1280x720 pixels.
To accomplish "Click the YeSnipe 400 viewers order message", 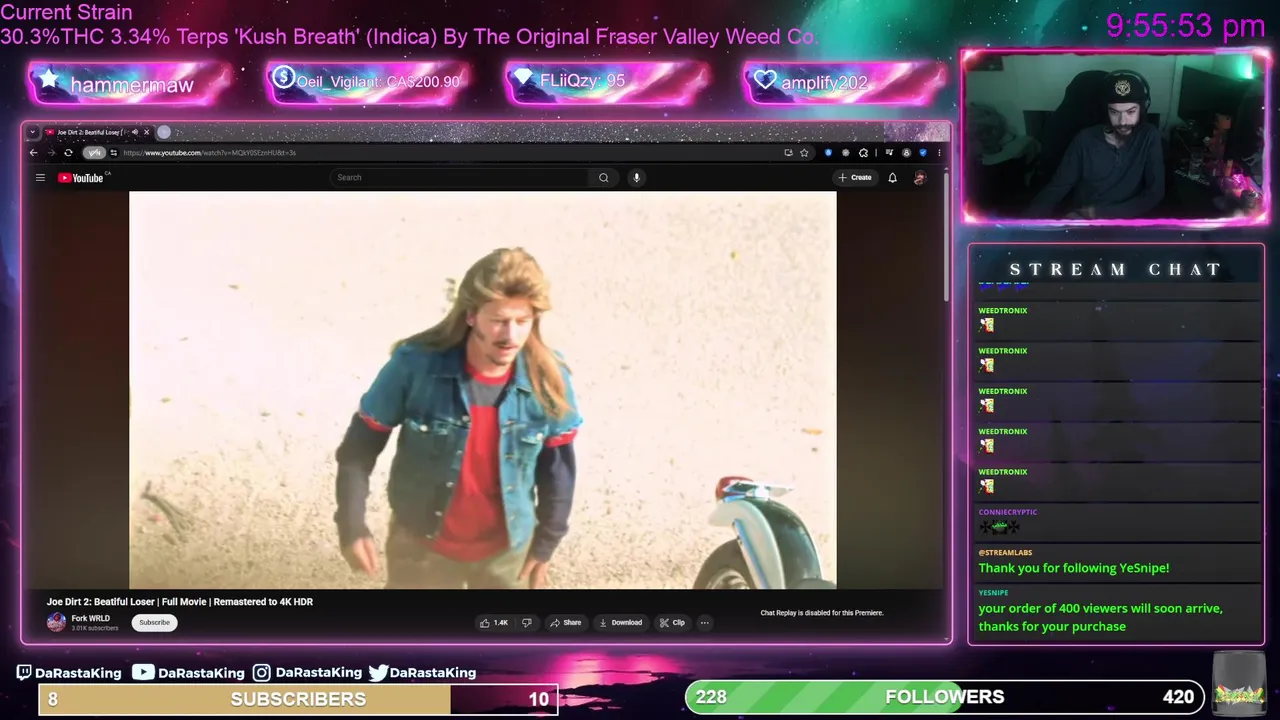I will pyautogui.click(x=1100, y=617).
